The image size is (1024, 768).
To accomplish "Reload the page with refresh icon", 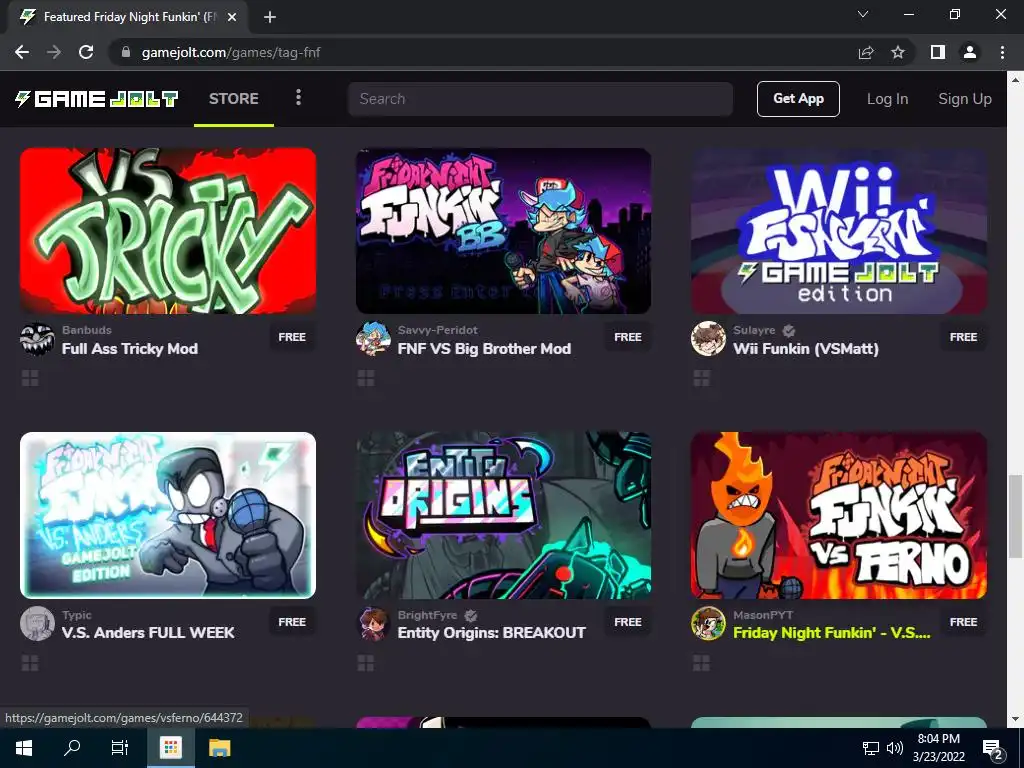I will click(86, 52).
